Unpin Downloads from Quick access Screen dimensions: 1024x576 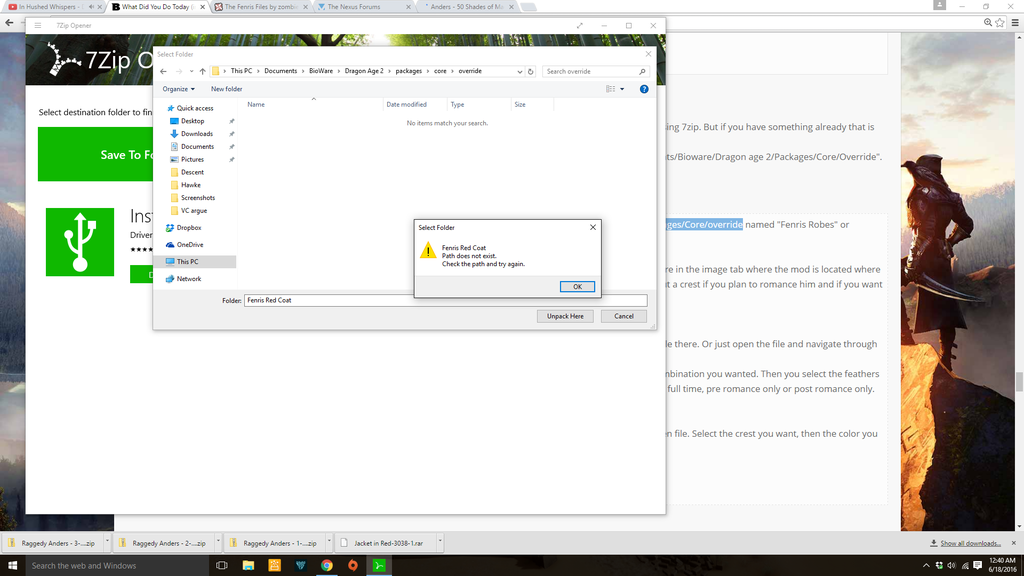231,133
